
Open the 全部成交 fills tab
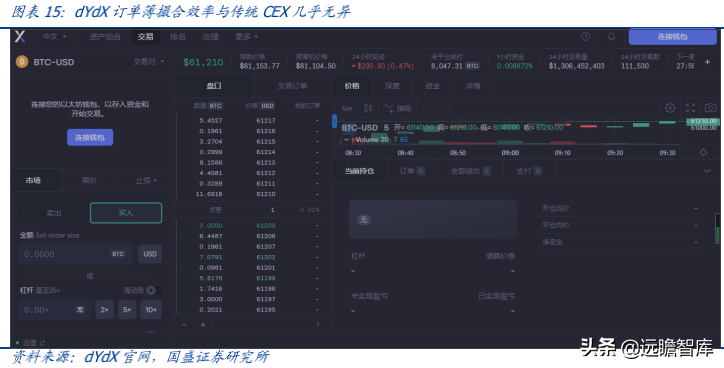[471, 171]
